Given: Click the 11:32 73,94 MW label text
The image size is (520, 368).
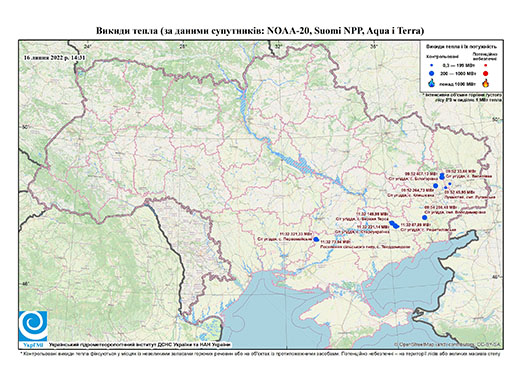Looking at the screenshot, I should tap(335, 242).
